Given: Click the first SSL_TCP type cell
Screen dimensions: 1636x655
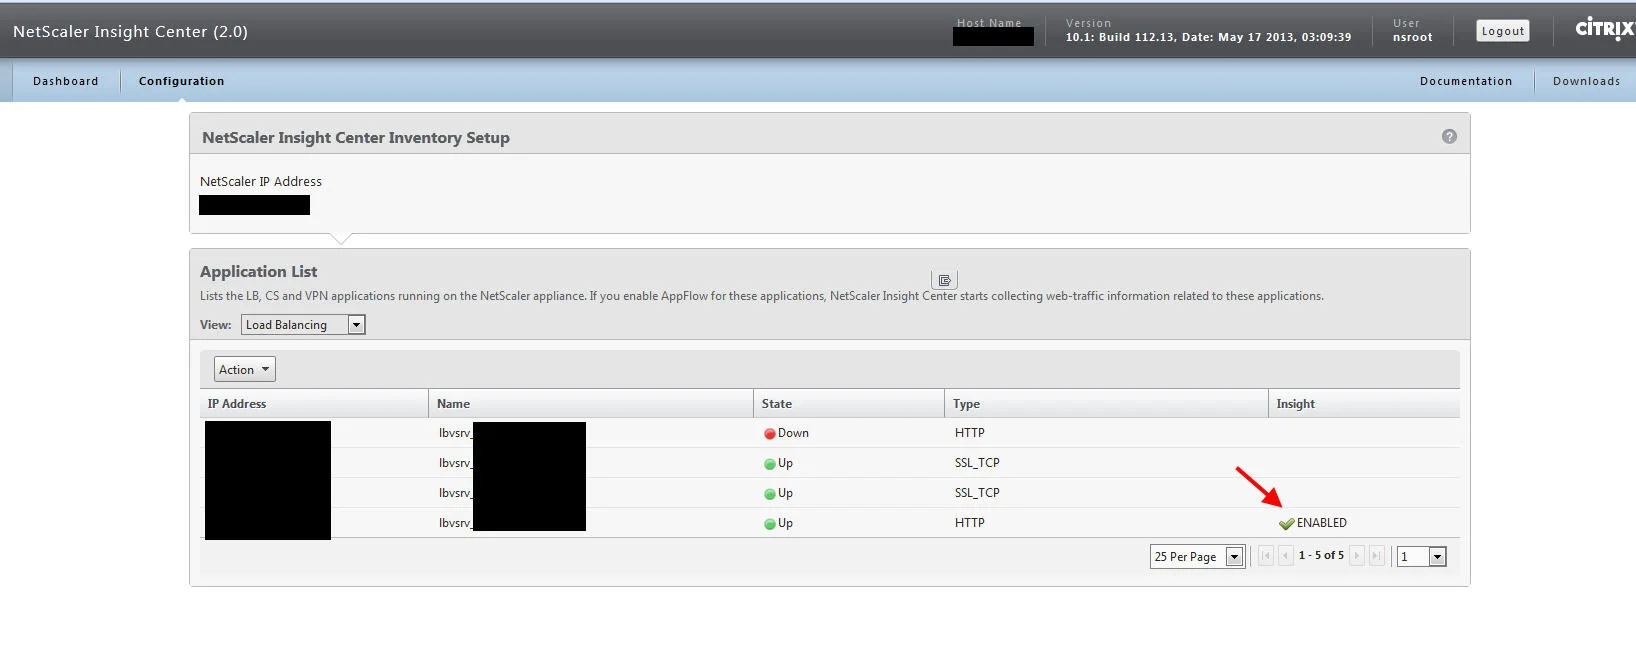Looking at the screenshot, I should point(977,463).
